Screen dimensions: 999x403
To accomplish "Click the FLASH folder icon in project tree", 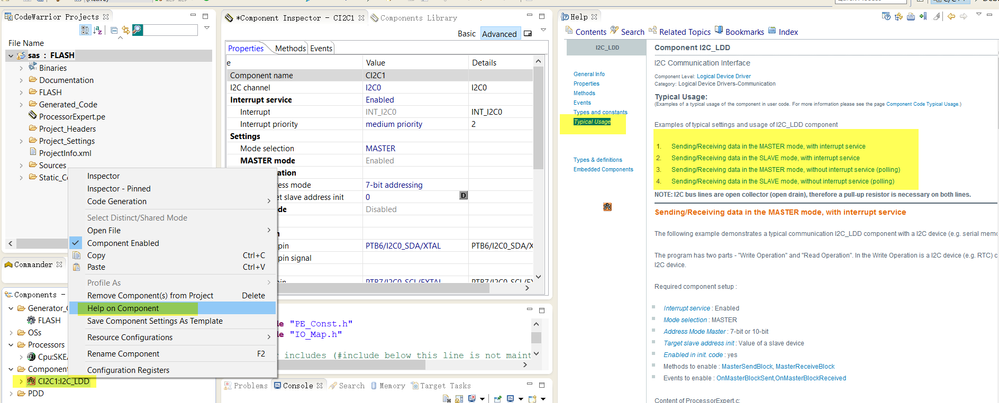I will point(32,92).
